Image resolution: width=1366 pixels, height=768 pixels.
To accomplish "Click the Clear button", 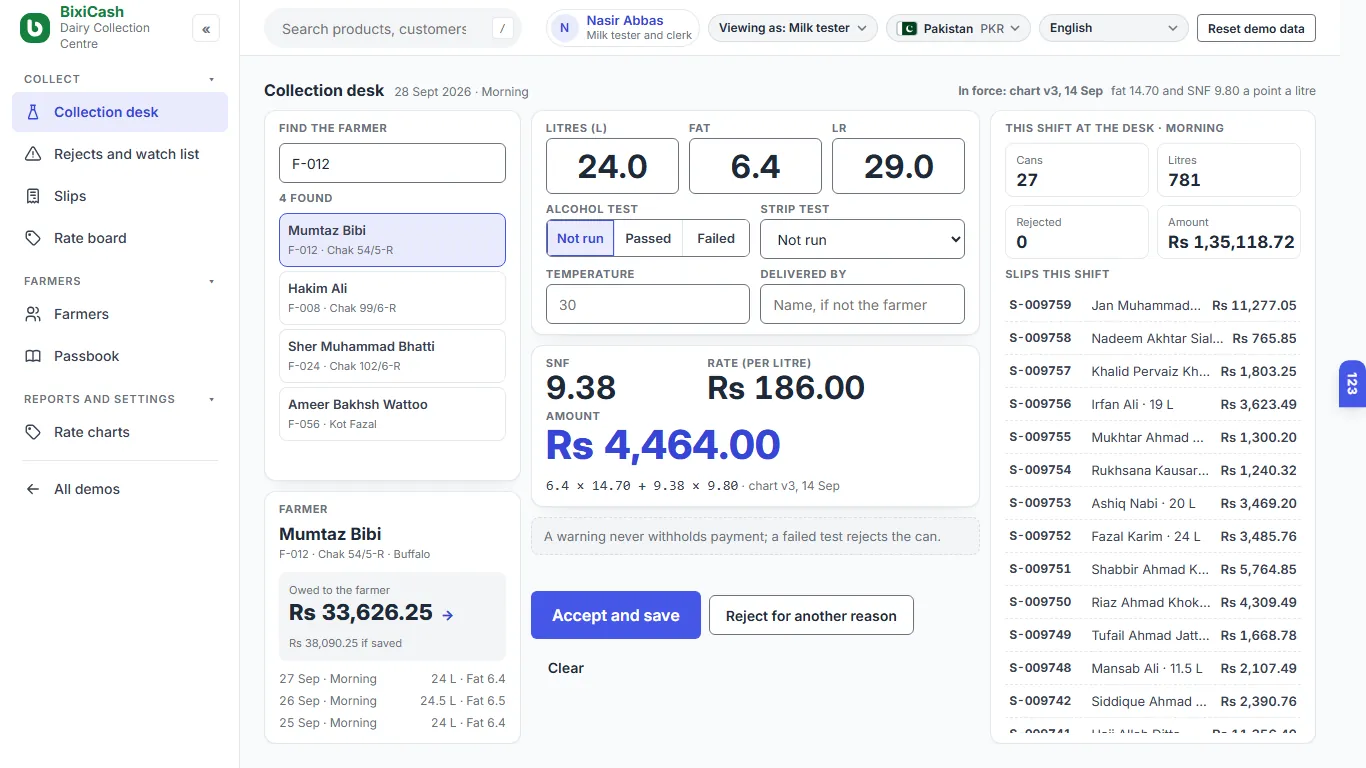I will 566,668.
